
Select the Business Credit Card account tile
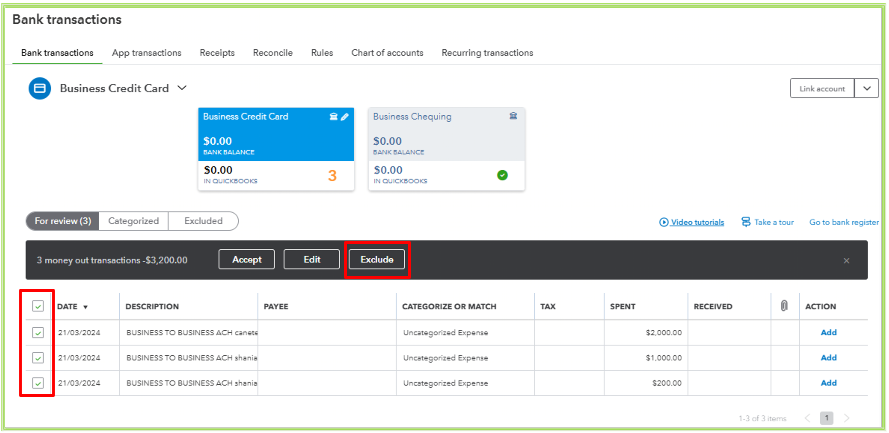[x=276, y=149]
